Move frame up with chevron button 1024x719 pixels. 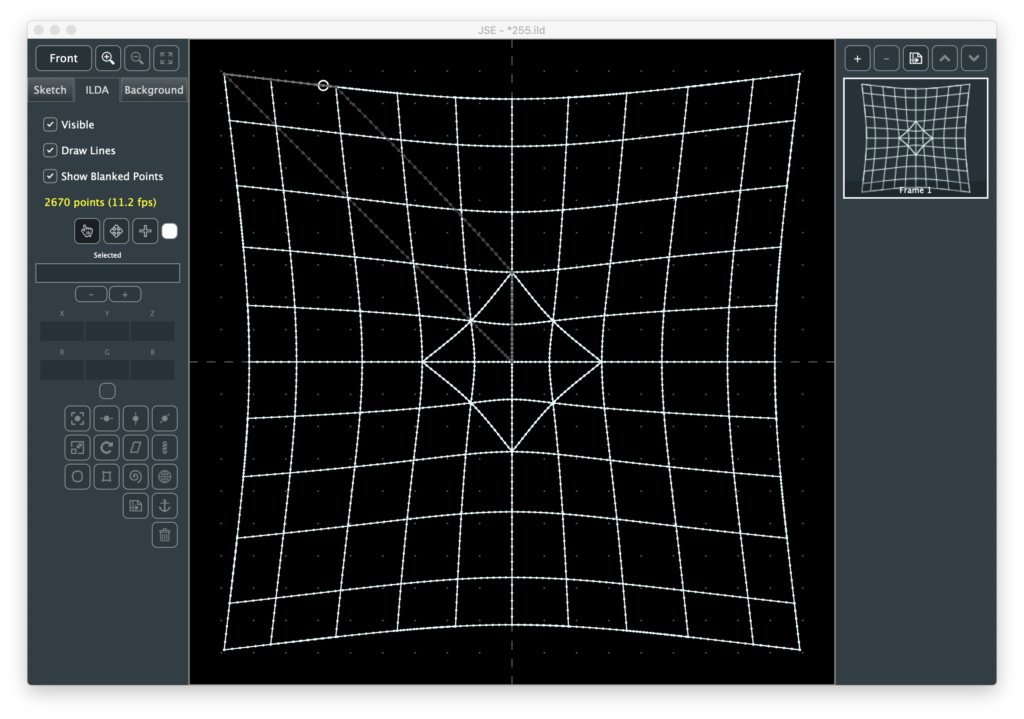click(x=945, y=58)
